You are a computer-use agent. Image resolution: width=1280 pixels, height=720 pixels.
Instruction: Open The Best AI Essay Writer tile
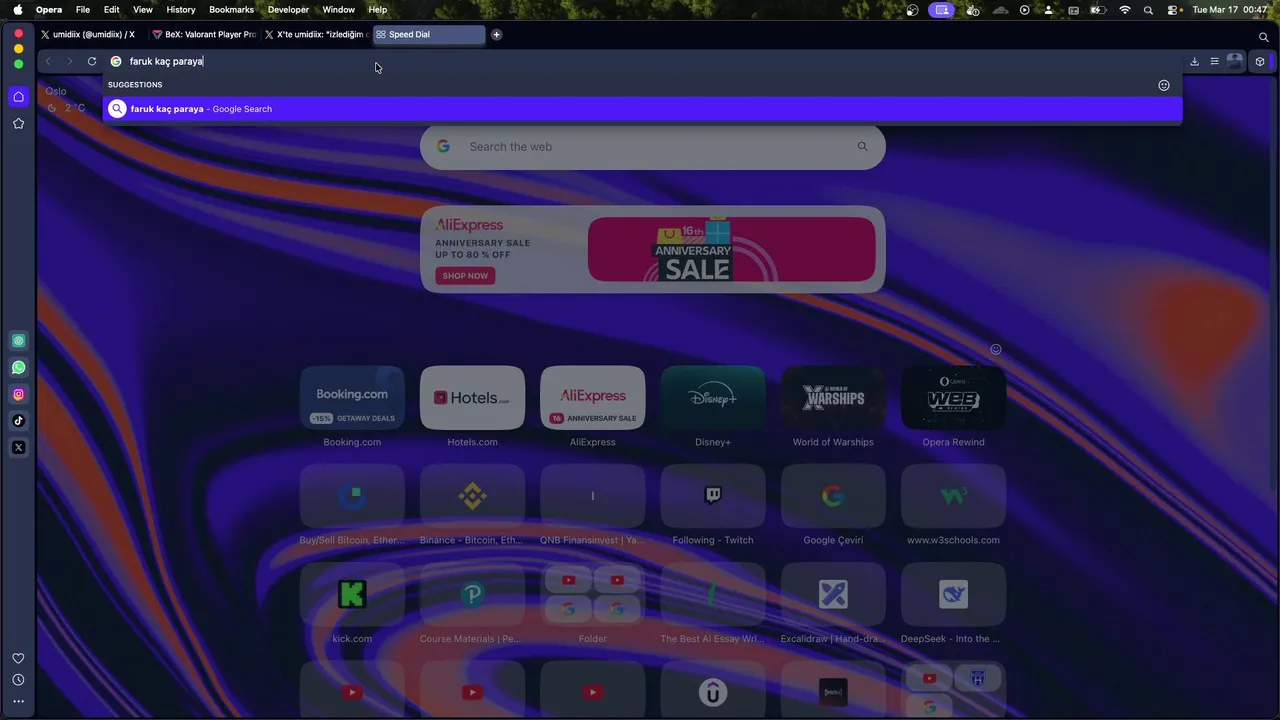[713, 594]
